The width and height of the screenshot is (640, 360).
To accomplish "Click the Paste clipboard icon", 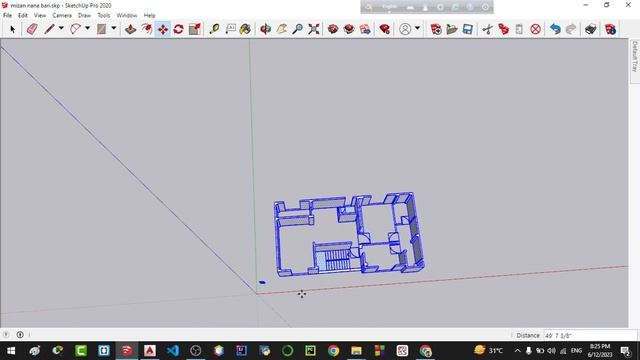I will 519,29.
